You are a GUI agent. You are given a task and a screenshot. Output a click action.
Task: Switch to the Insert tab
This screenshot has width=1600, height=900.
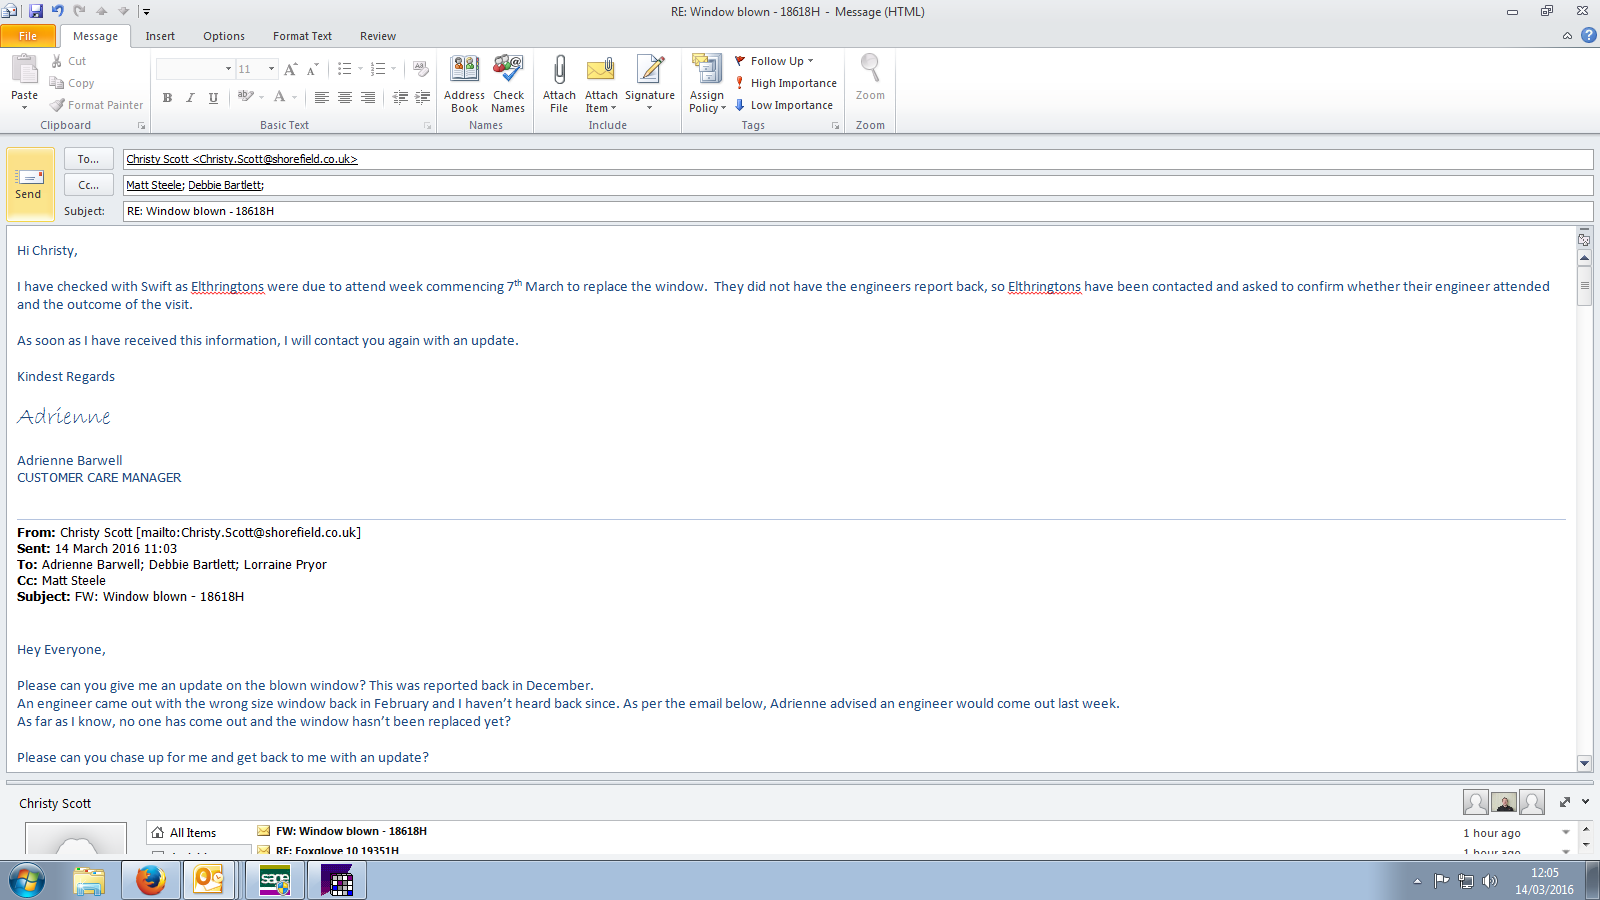point(160,36)
